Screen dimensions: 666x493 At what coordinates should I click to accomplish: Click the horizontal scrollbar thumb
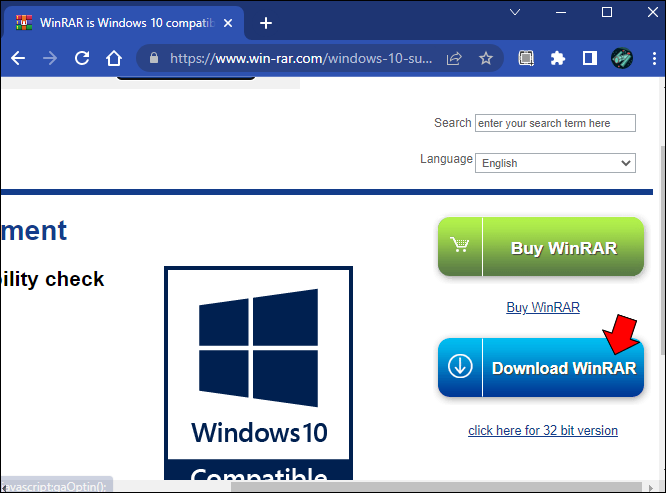(x=436, y=487)
